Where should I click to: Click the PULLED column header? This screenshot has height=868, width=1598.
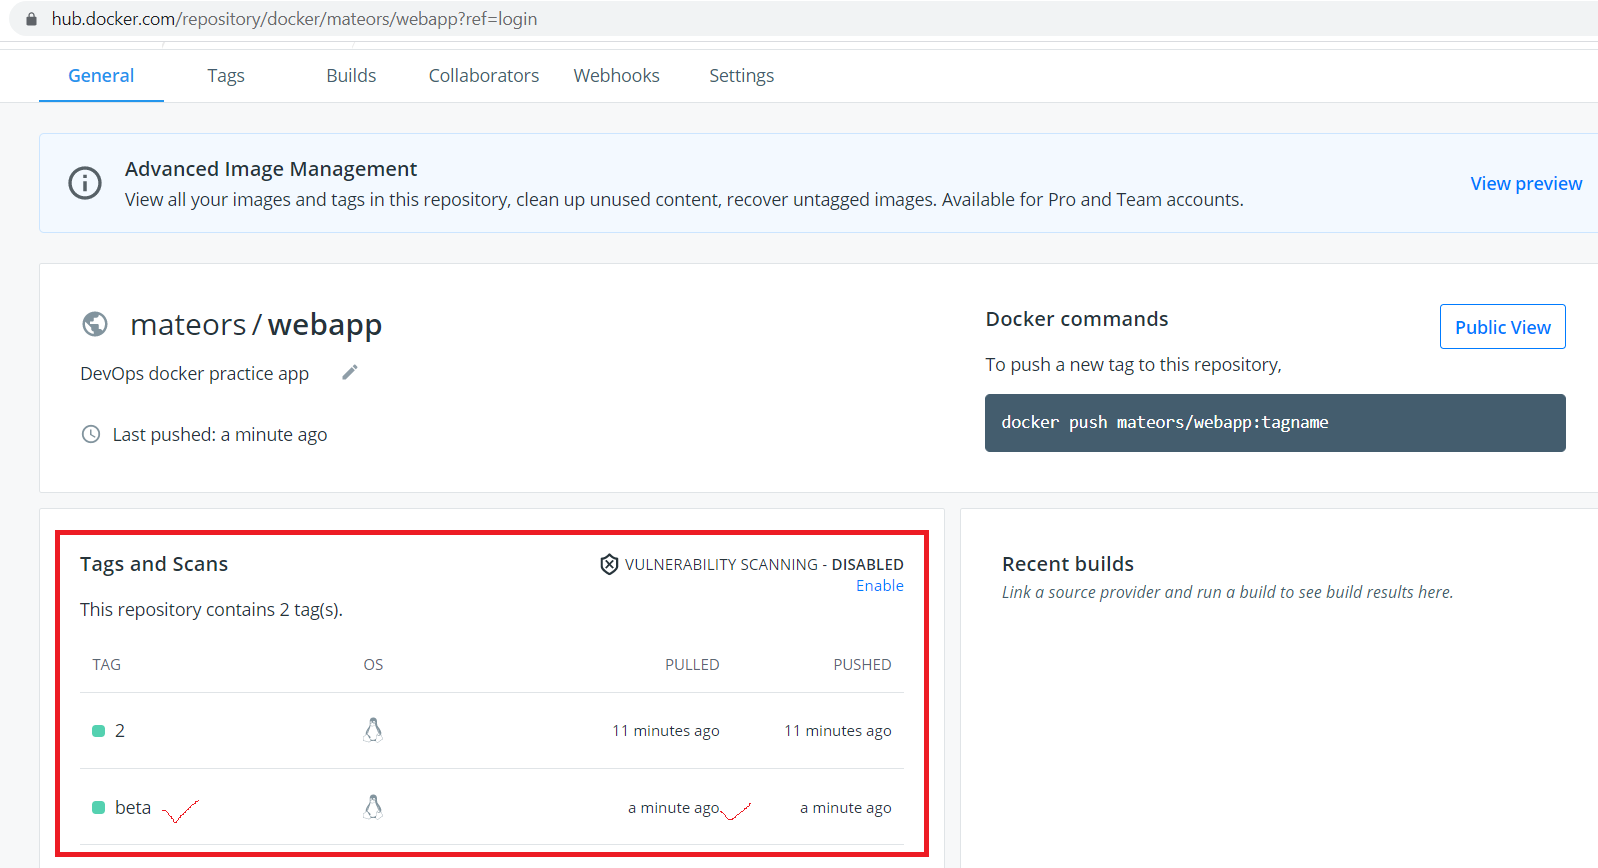click(692, 665)
